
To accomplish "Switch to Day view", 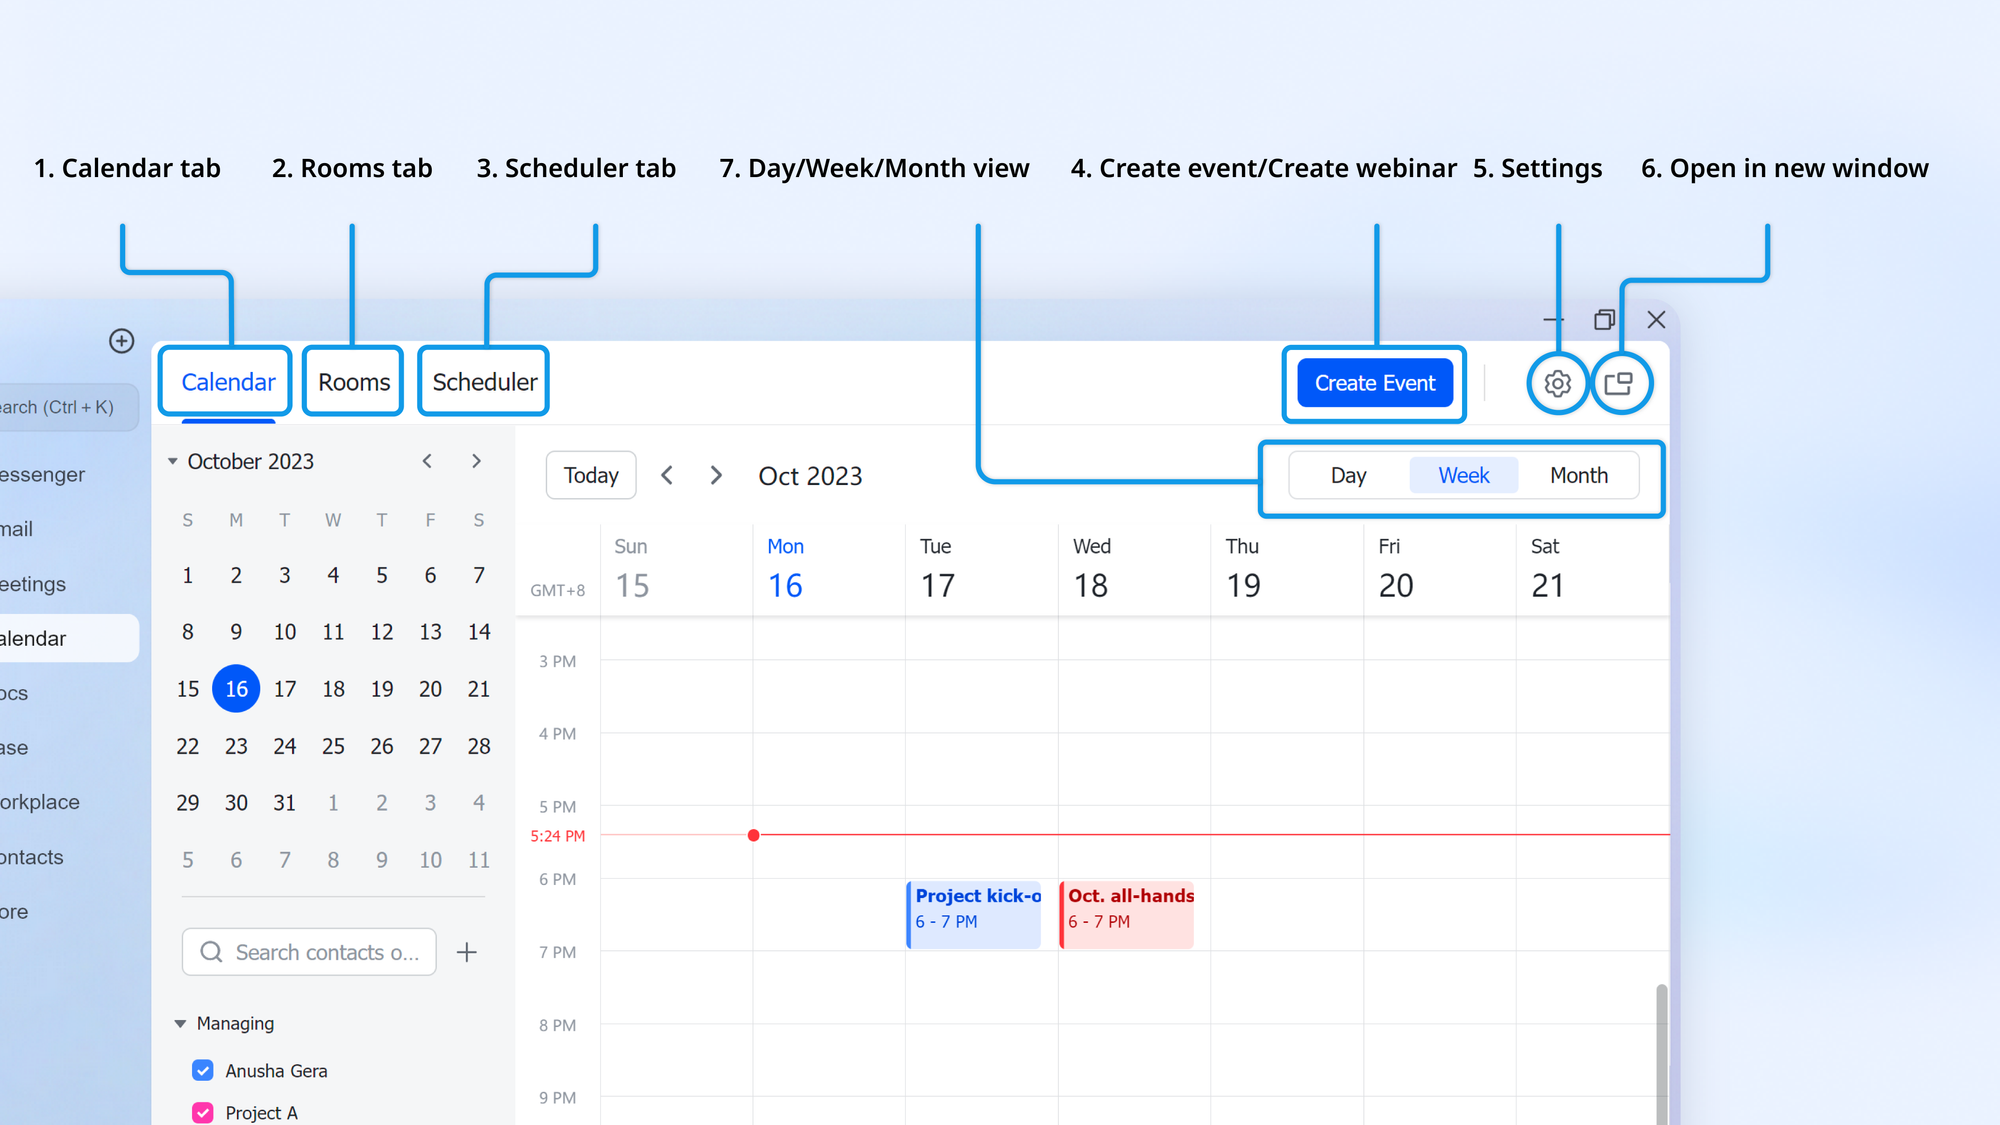I will (1348, 475).
